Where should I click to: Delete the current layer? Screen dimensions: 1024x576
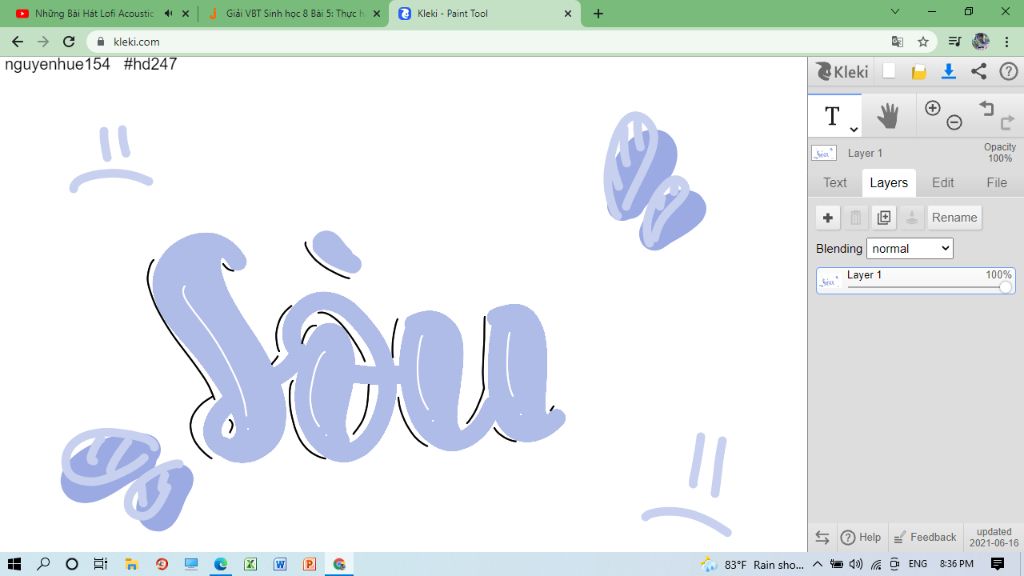coord(856,217)
